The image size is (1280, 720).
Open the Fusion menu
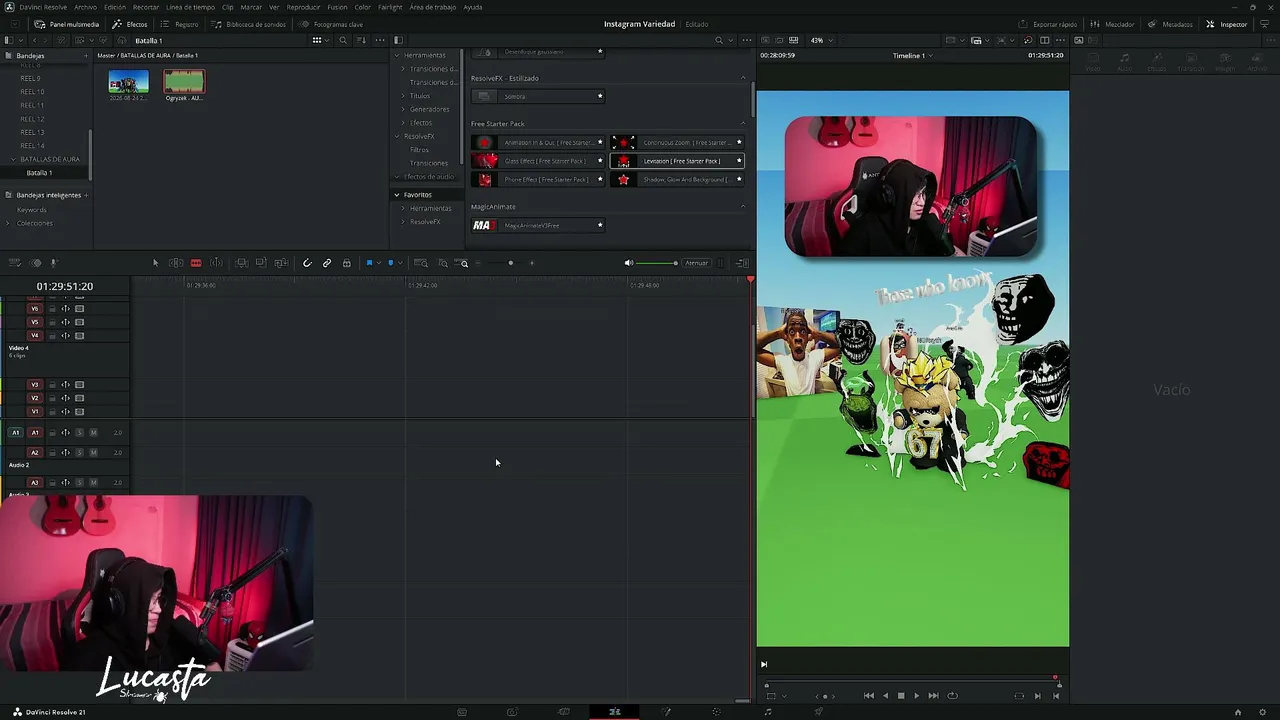(x=337, y=7)
